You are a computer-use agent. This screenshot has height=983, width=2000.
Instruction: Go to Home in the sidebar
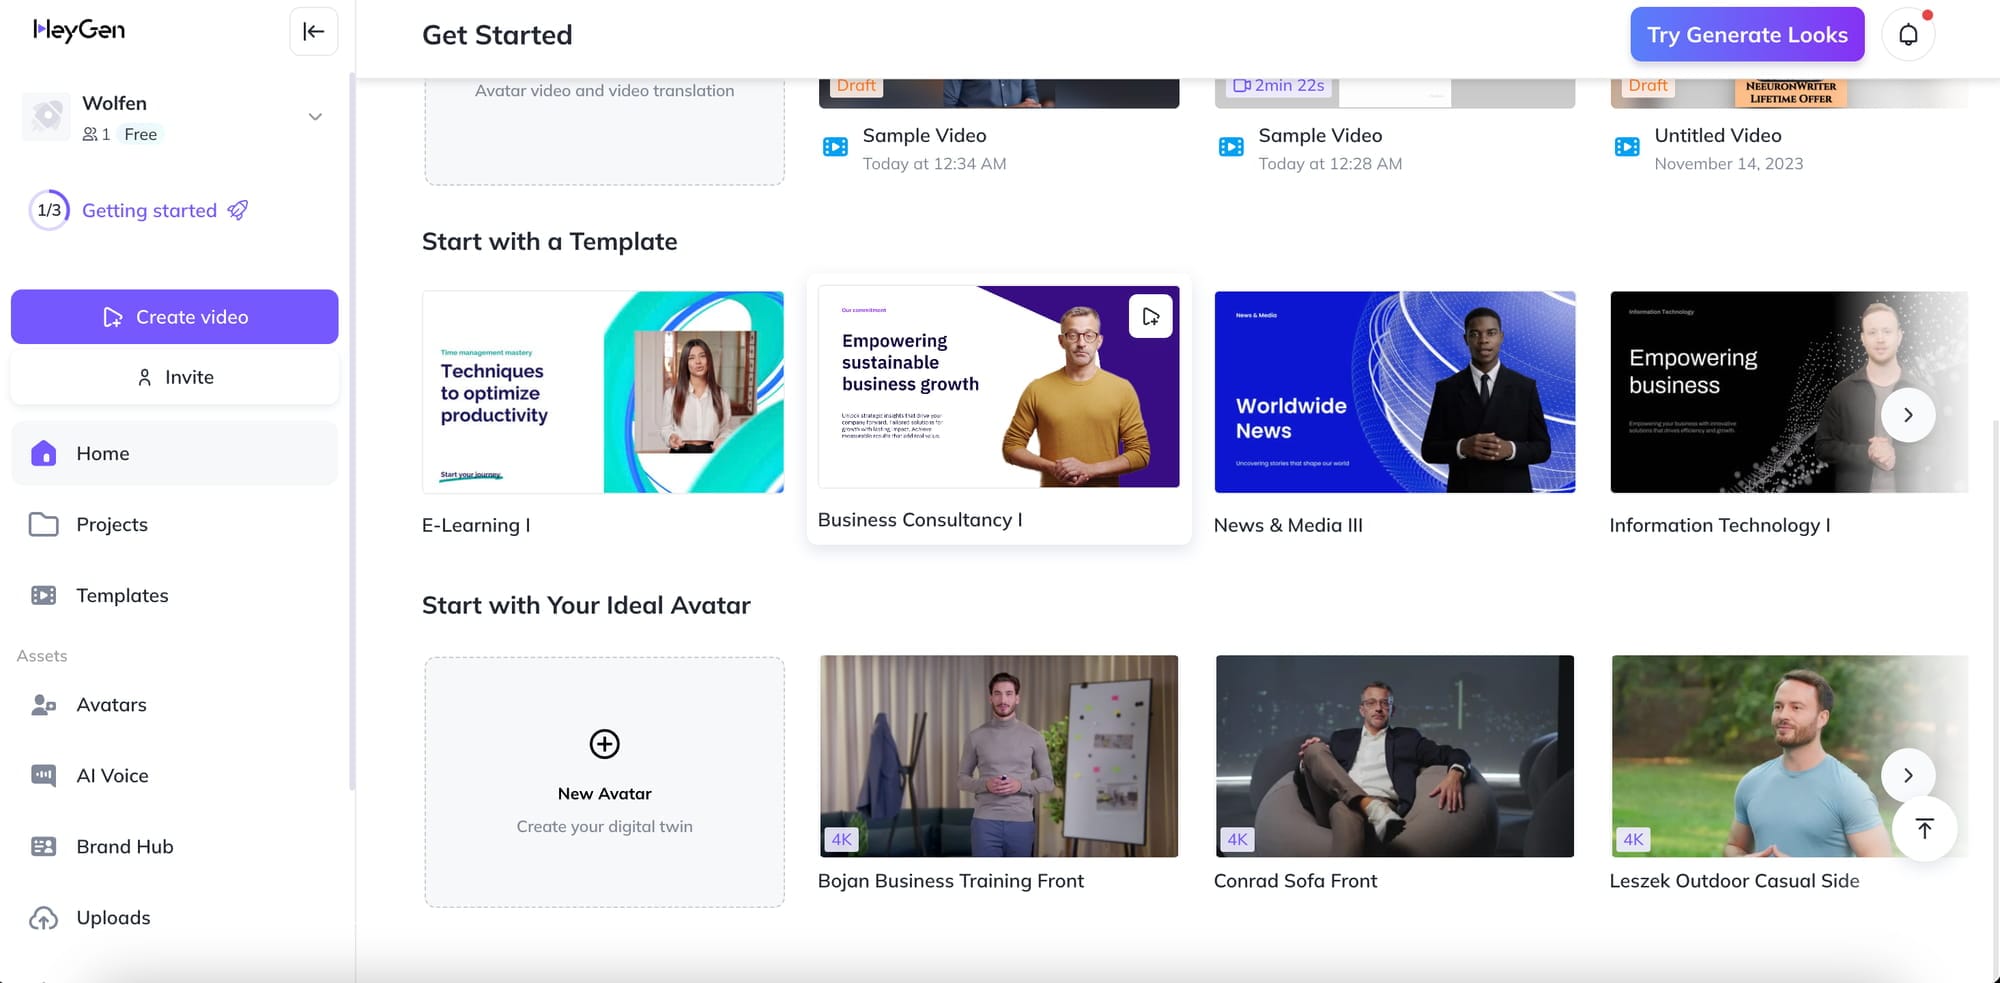coord(175,453)
